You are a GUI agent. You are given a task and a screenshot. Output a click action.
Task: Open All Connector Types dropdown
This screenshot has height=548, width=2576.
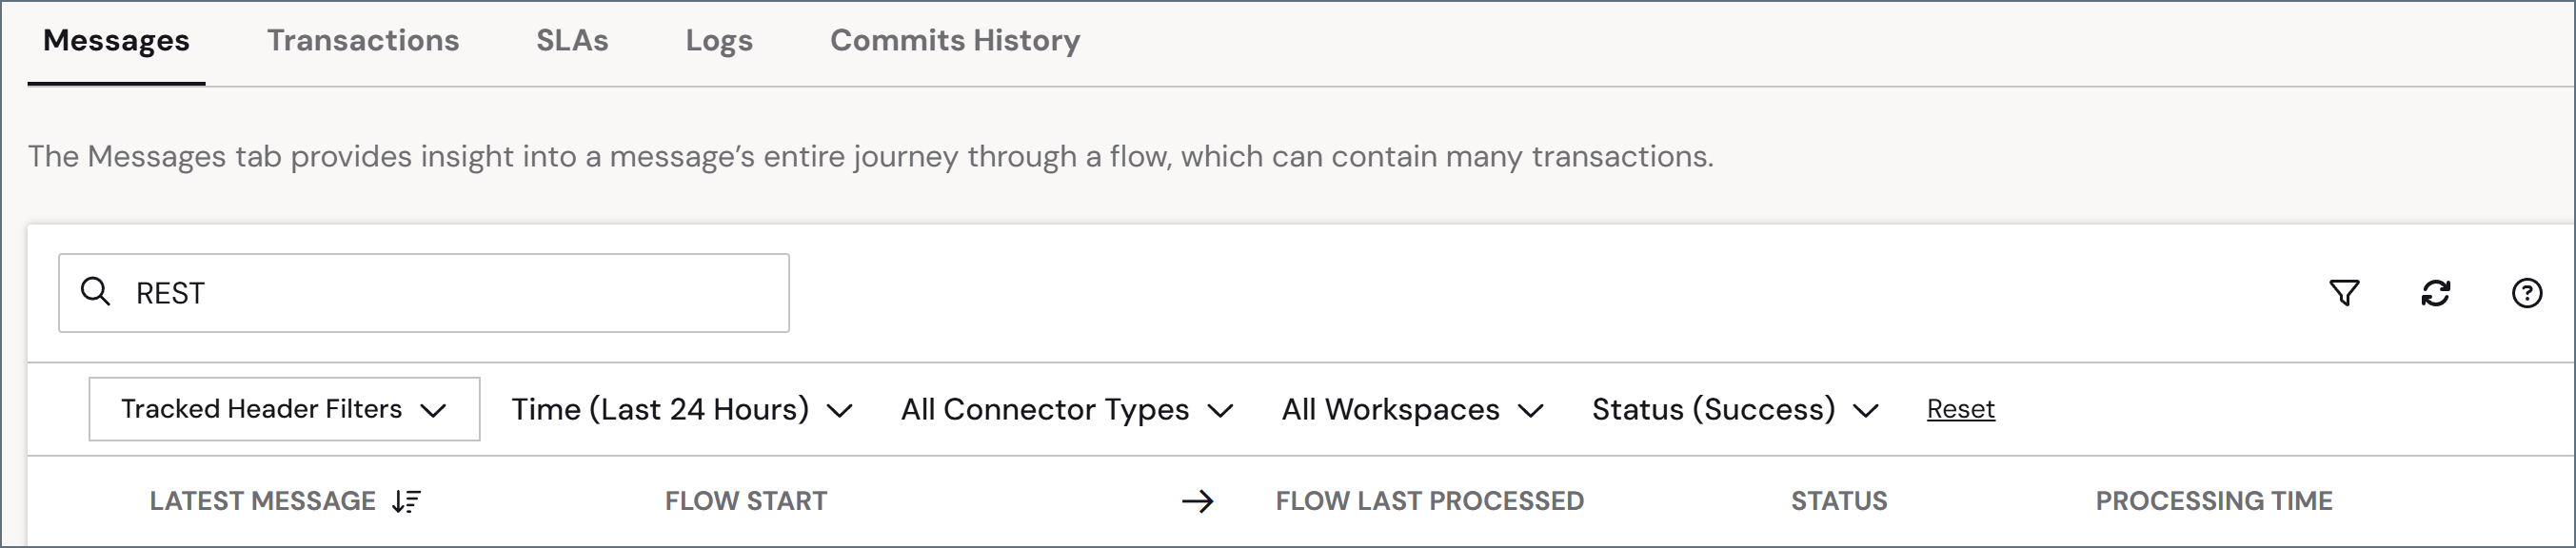click(1067, 409)
